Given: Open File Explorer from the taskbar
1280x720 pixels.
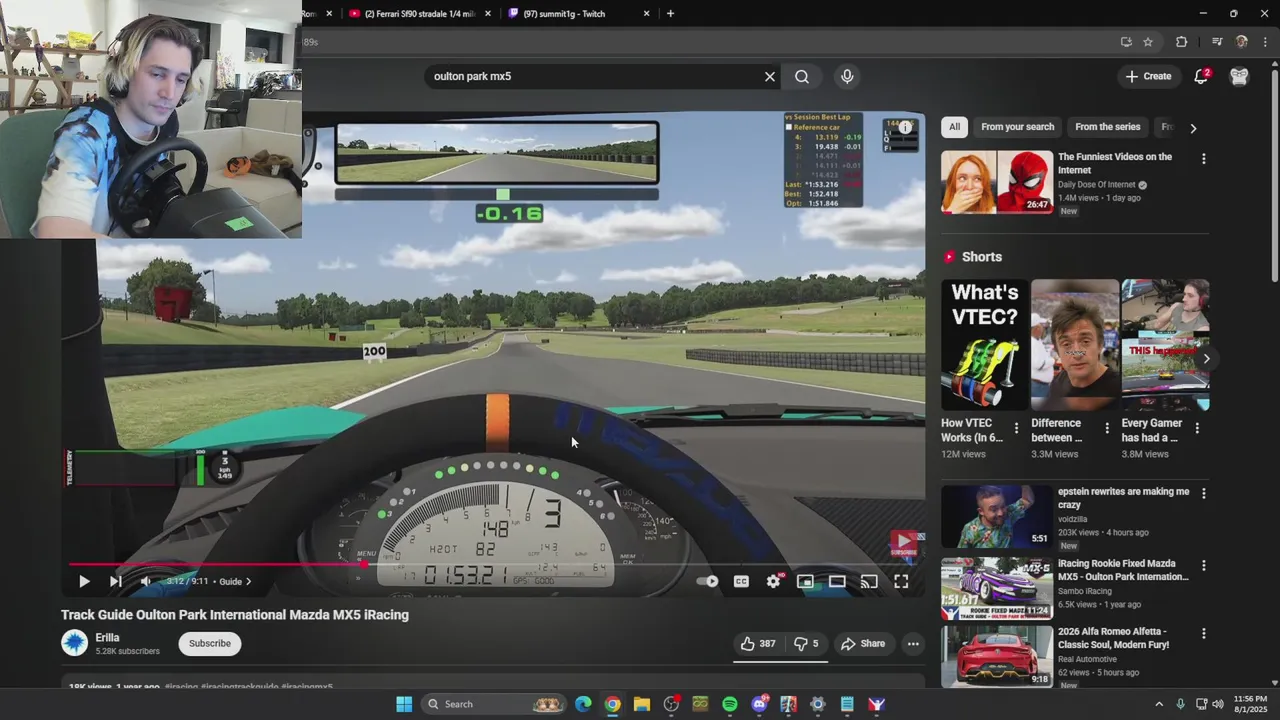Looking at the screenshot, I should click(642, 704).
